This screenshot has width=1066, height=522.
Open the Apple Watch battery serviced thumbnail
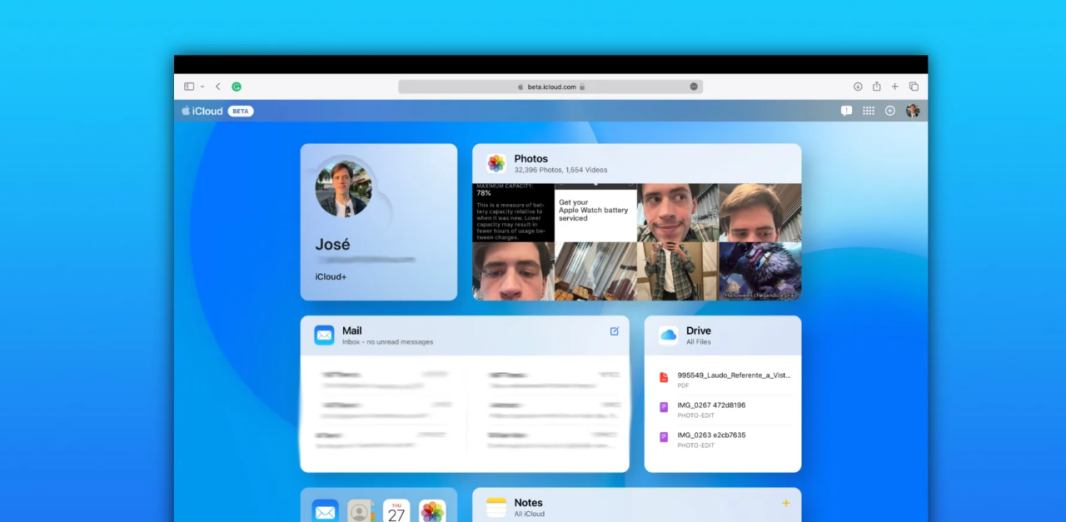point(596,213)
